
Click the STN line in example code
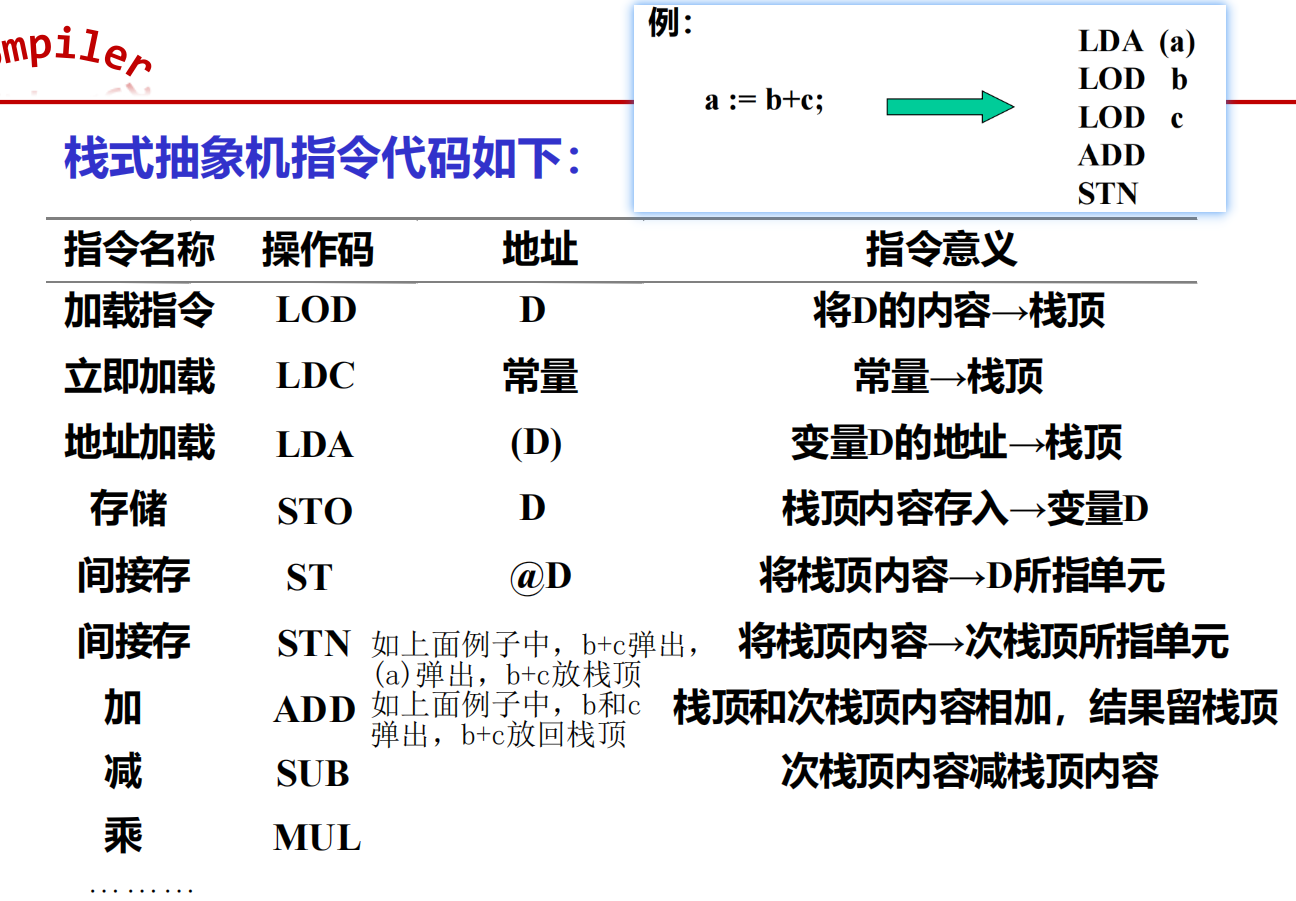pos(1108,193)
